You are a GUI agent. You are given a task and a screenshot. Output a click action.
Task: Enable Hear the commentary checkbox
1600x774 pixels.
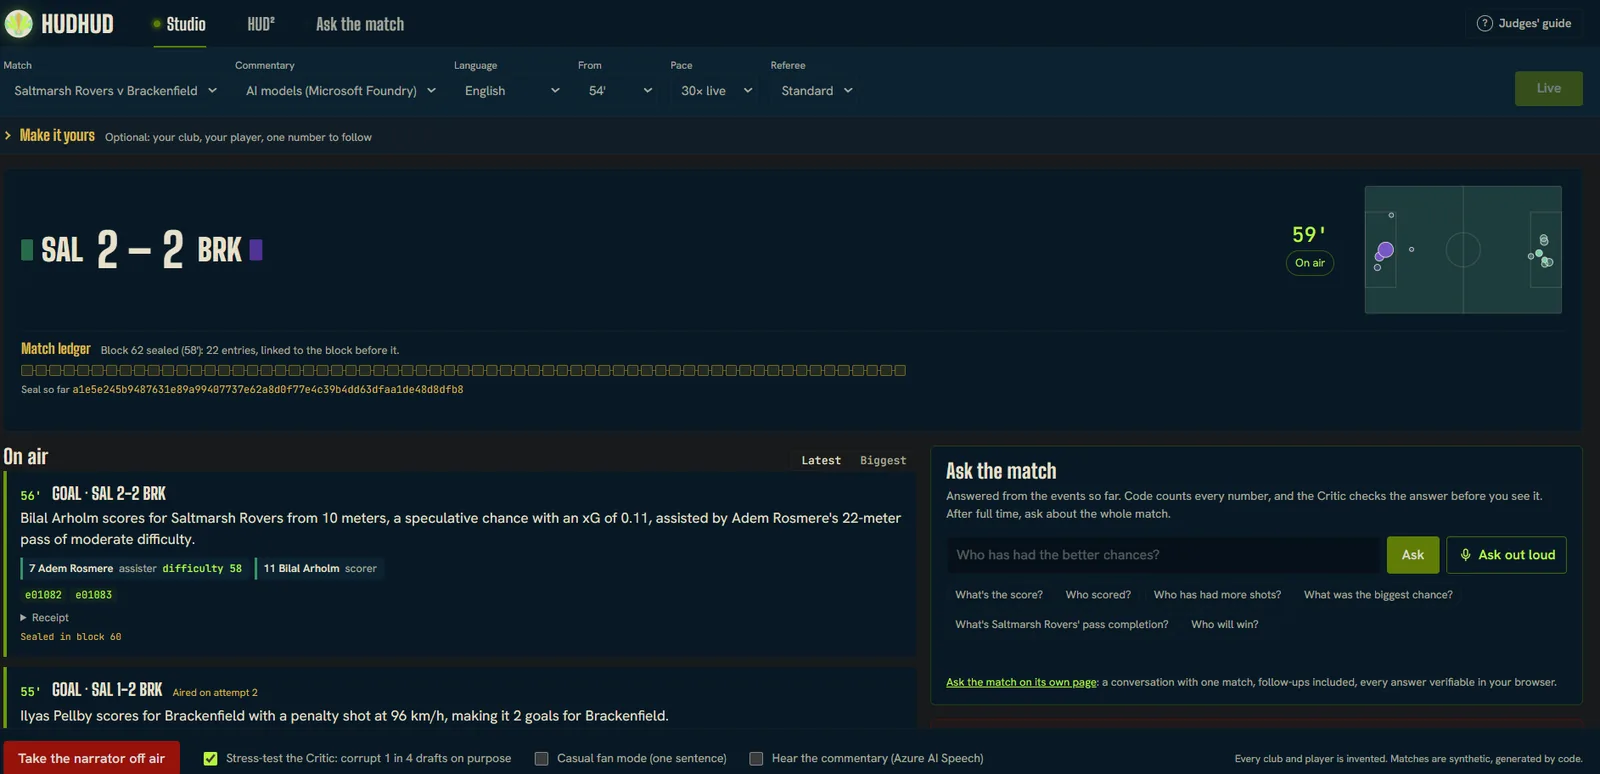click(x=756, y=759)
